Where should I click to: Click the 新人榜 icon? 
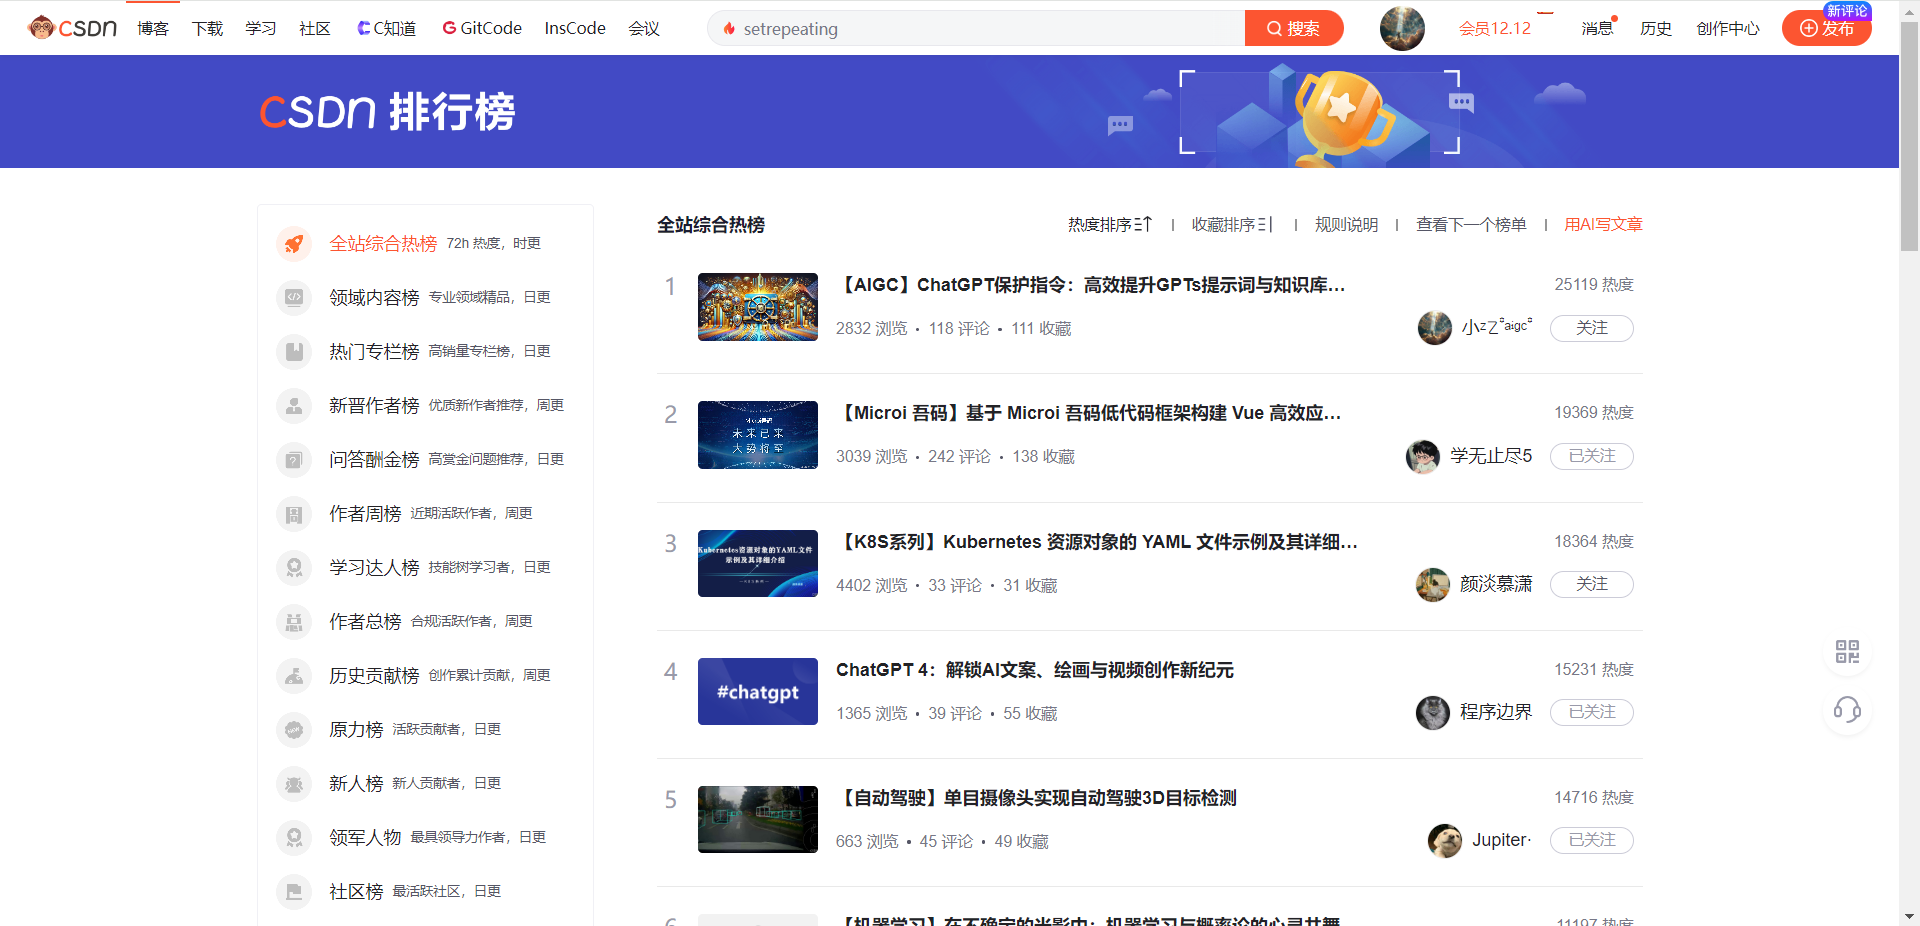point(294,783)
